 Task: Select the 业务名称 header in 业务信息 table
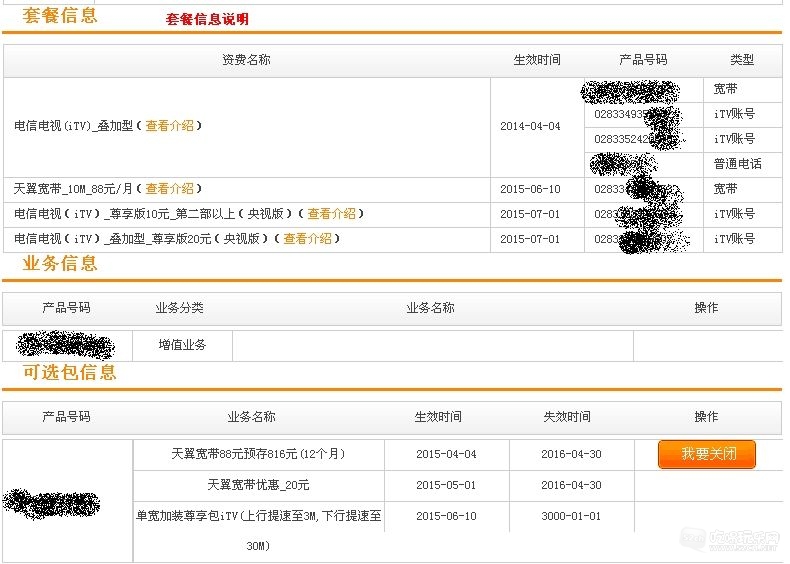(430, 308)
